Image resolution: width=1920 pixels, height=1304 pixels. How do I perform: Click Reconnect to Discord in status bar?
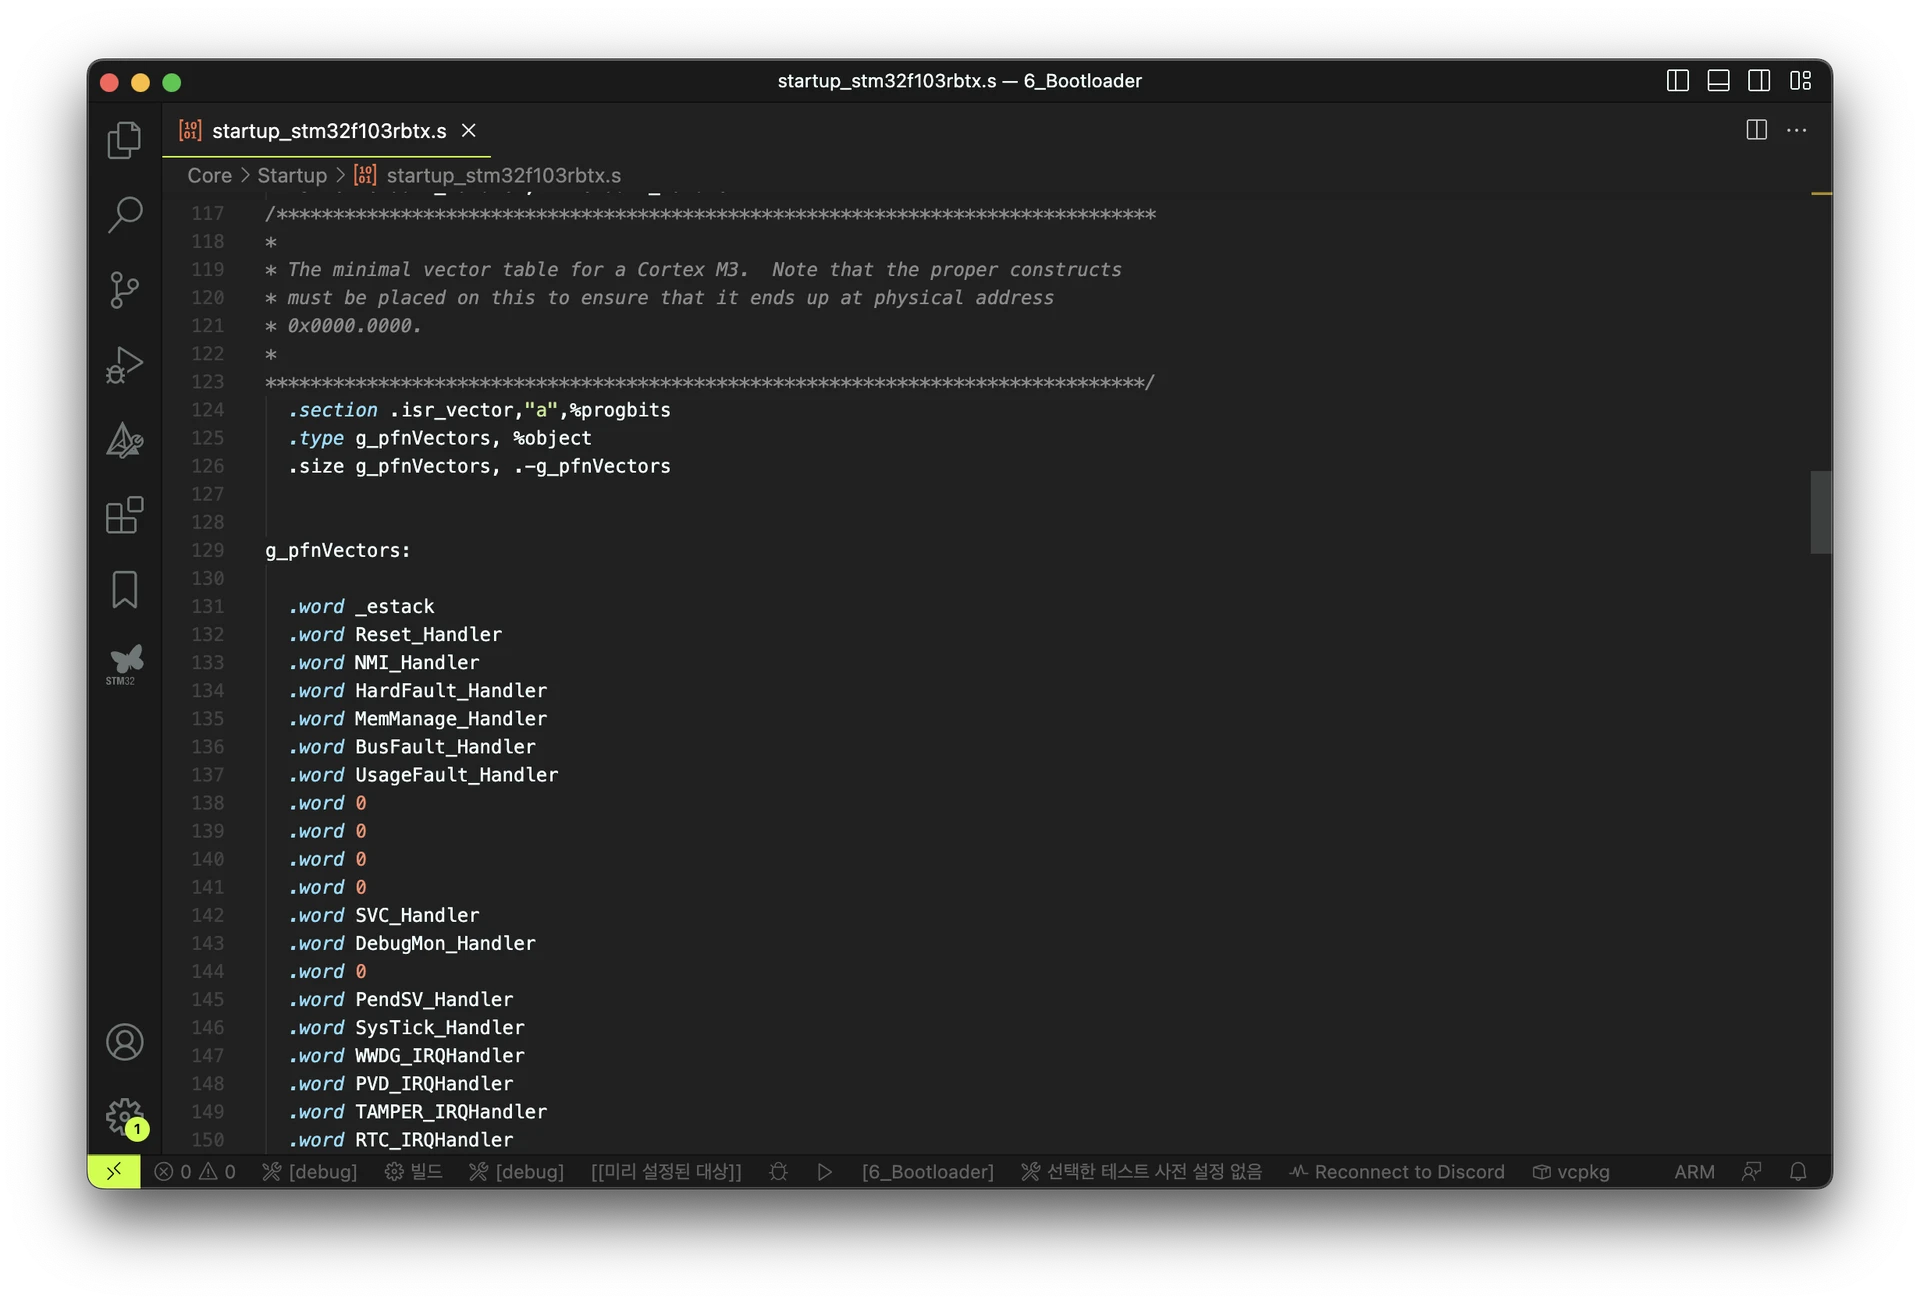point(1396,1171)
